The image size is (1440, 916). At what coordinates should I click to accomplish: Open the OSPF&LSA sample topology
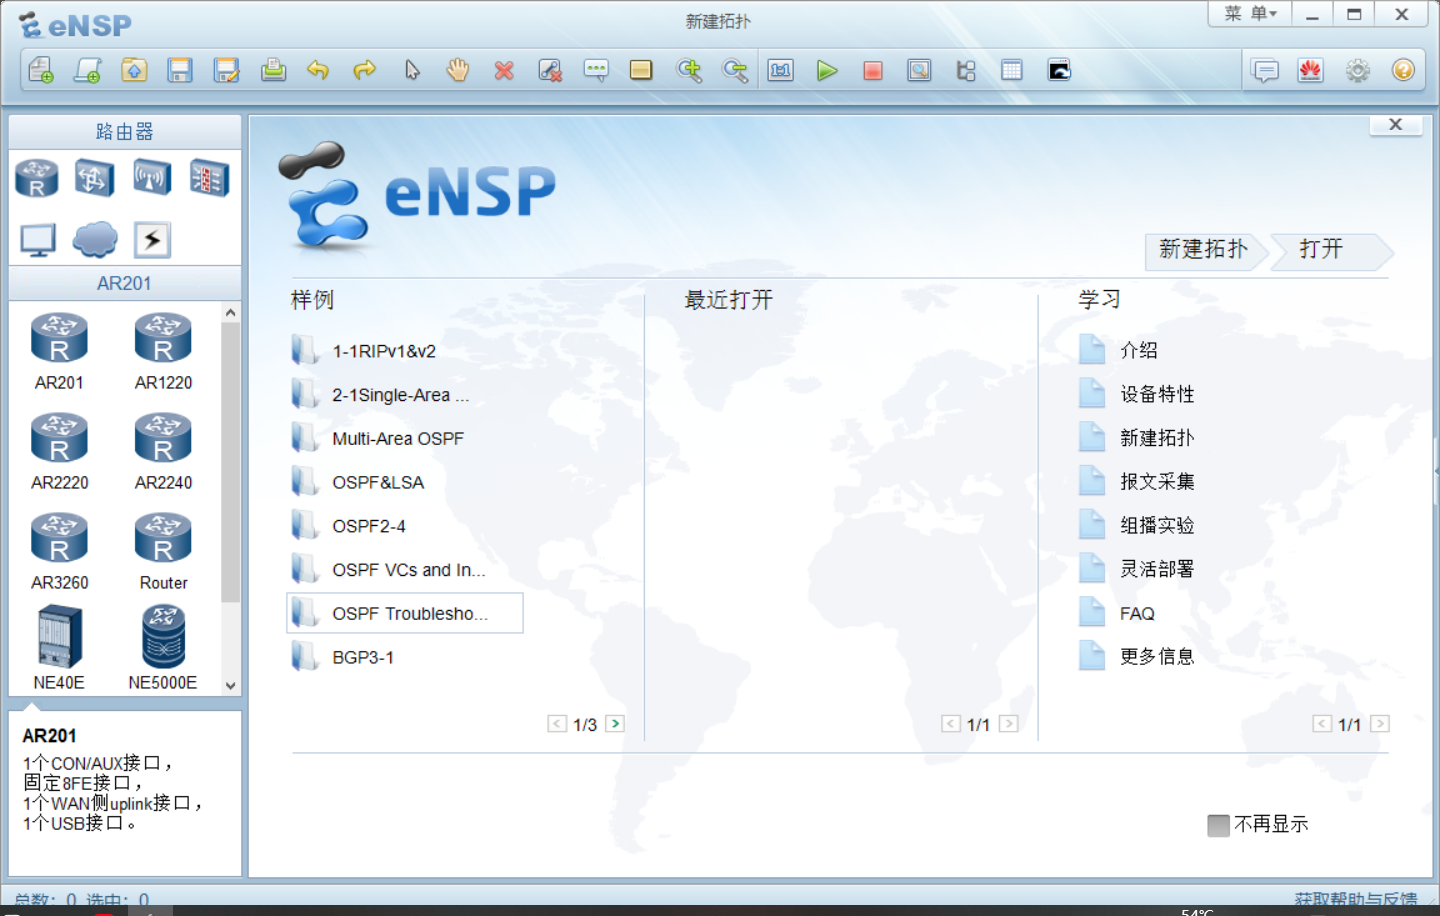click(378, 481)
